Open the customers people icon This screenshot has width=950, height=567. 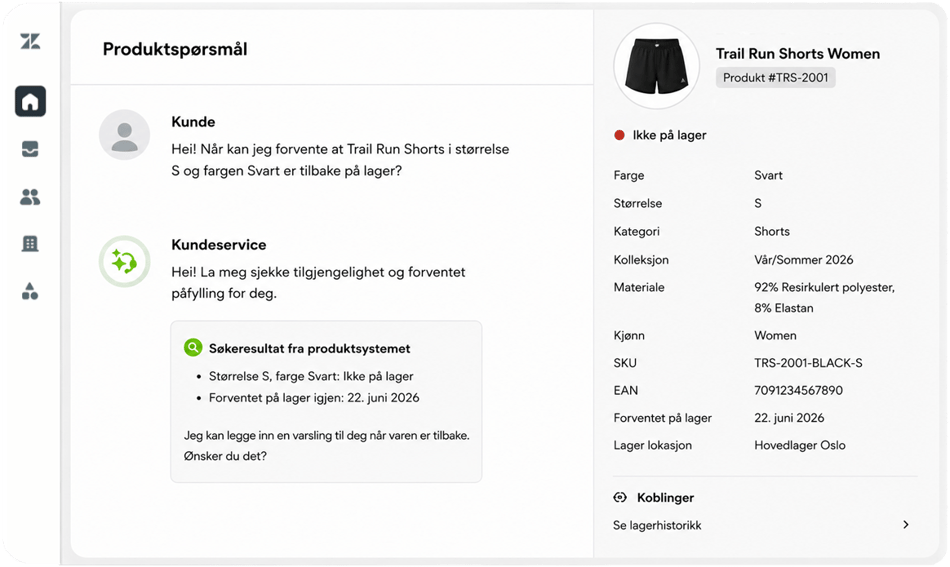click(x=30, y=196)
